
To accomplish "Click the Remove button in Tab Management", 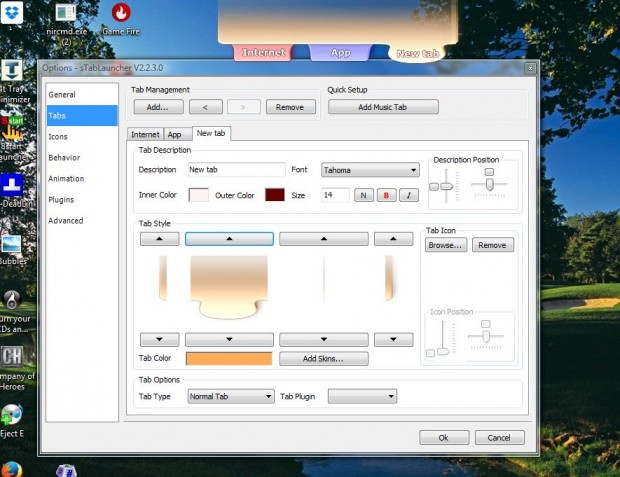I will click(291, 107).
